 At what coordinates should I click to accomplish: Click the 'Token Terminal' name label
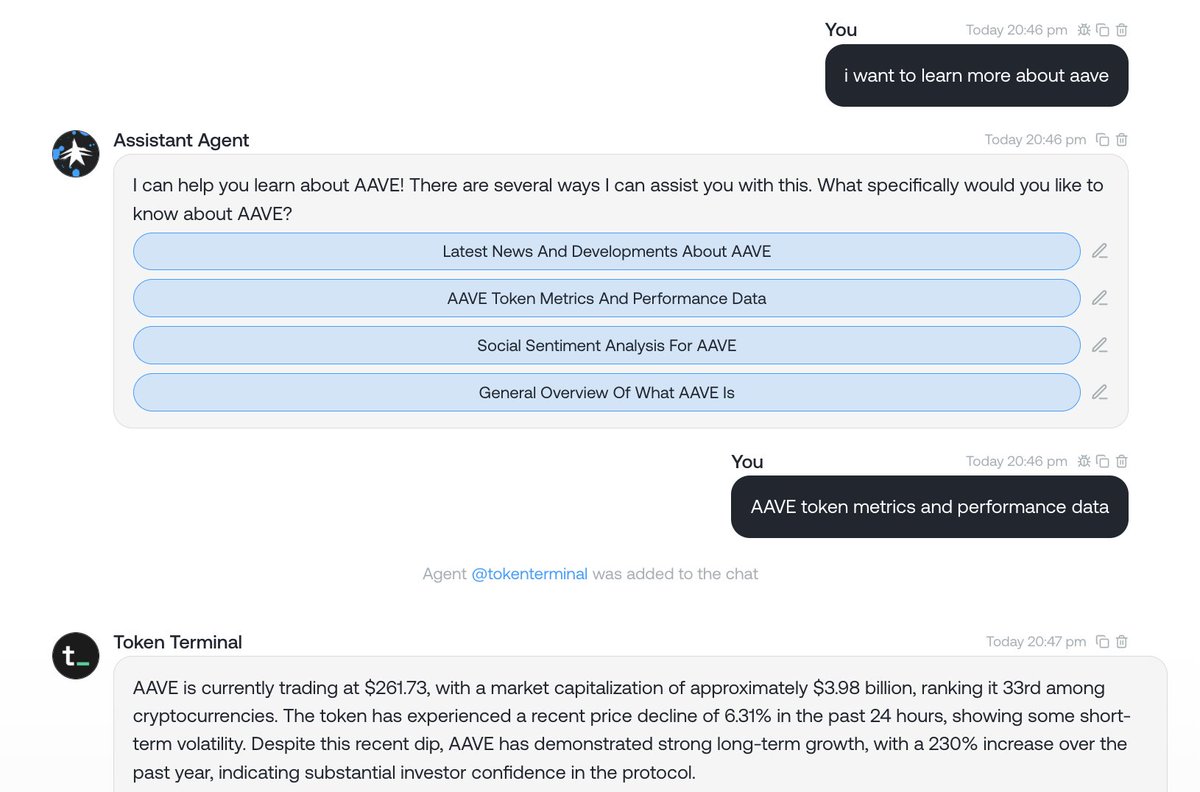pyautogui.click(x=178, y=642)
